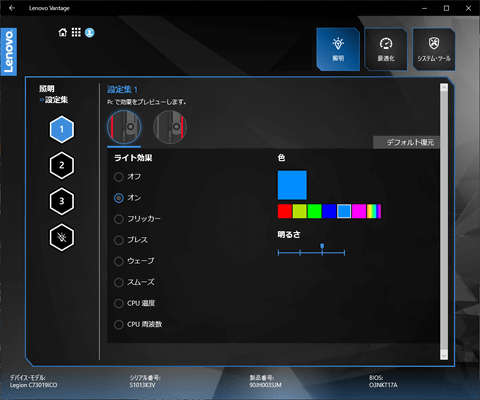The image size is (480, 400).
Task: Select lighting profile hexagon 1
Action: [62, 129]
